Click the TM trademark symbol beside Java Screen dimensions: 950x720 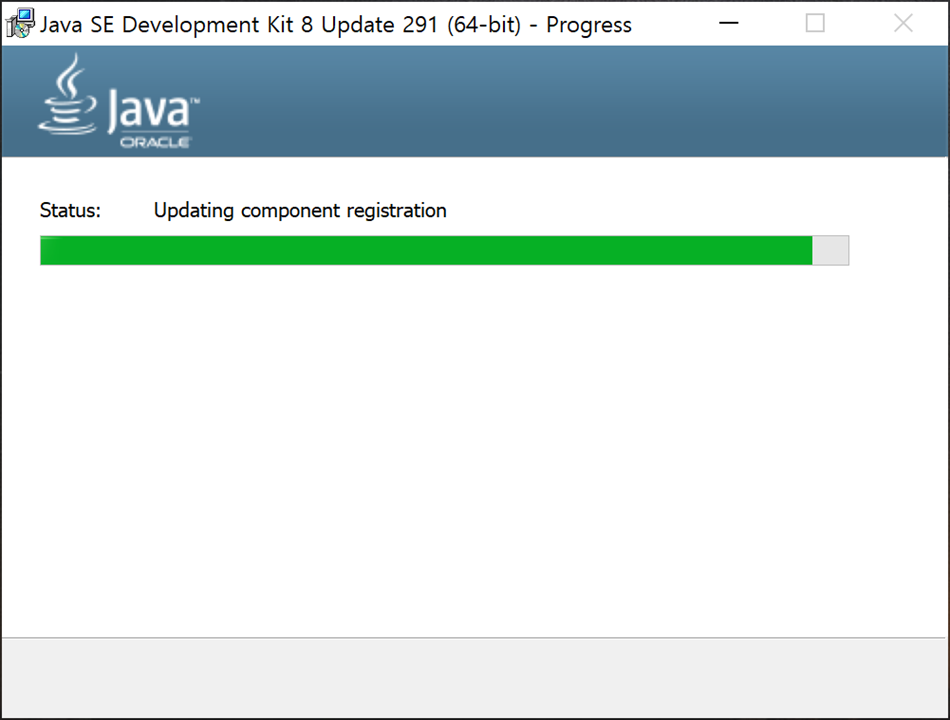[x=195, y=99]
